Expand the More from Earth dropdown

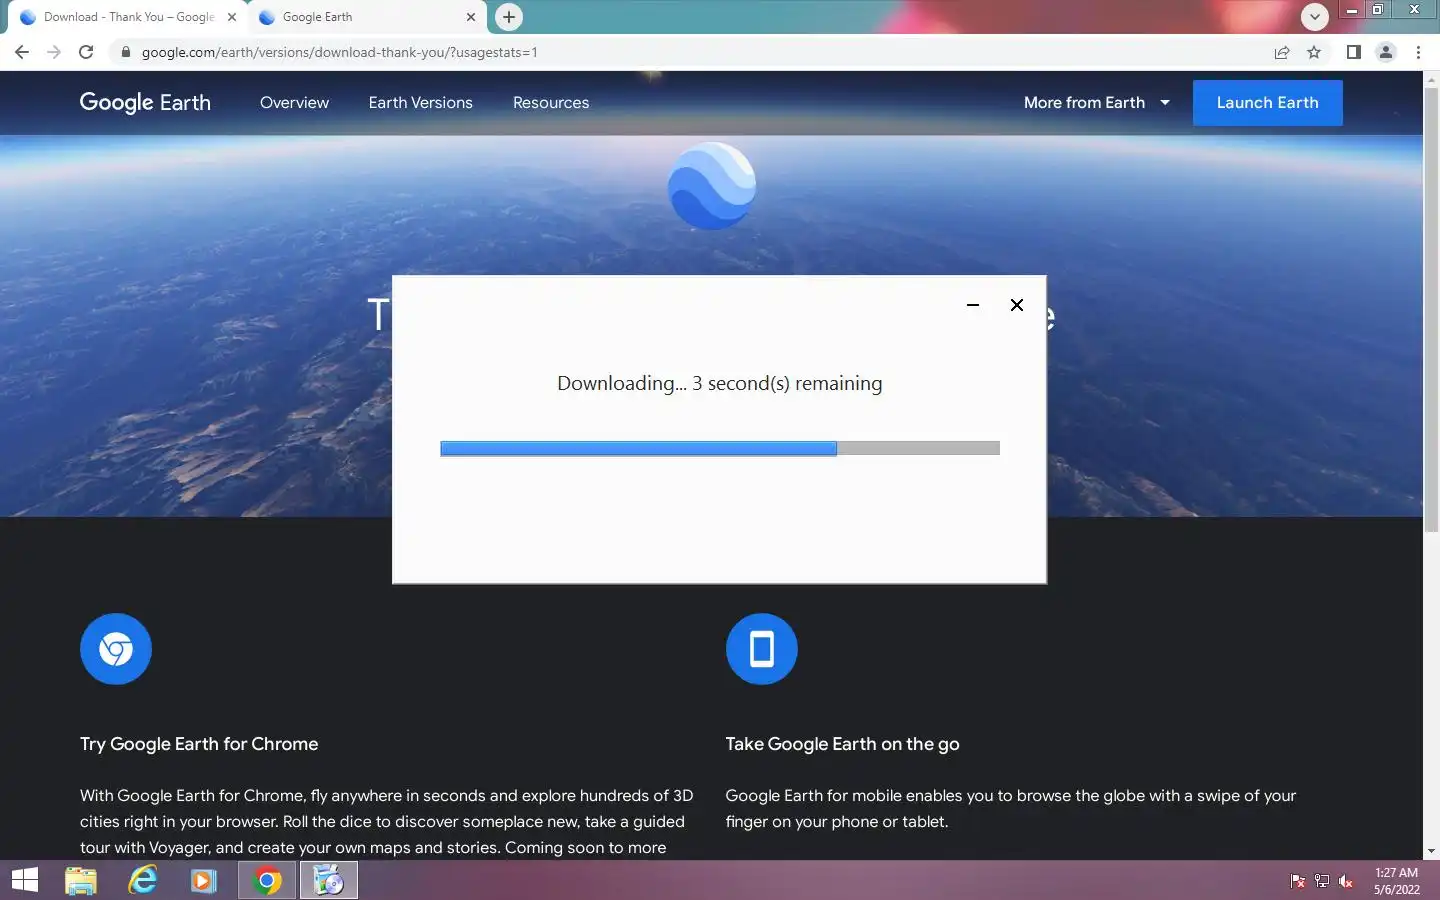point(1096,103)
